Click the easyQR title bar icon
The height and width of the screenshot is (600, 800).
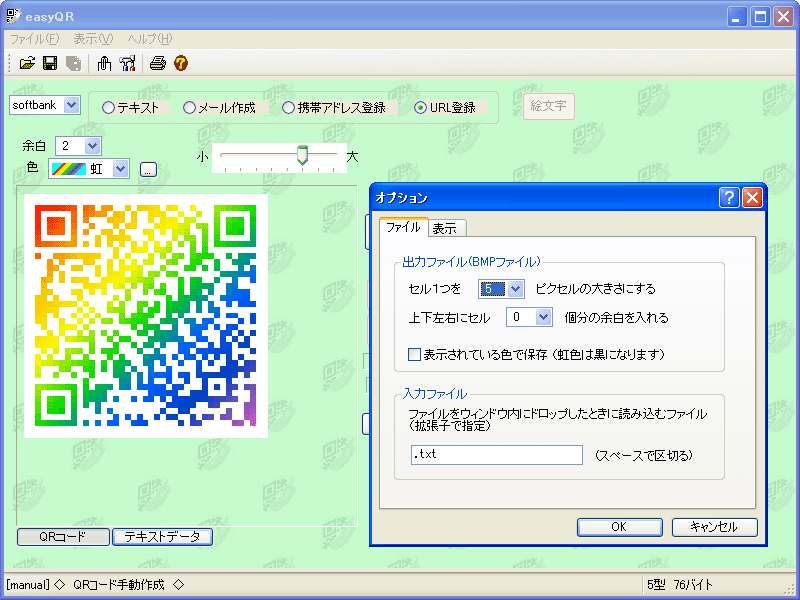point(14,16)
